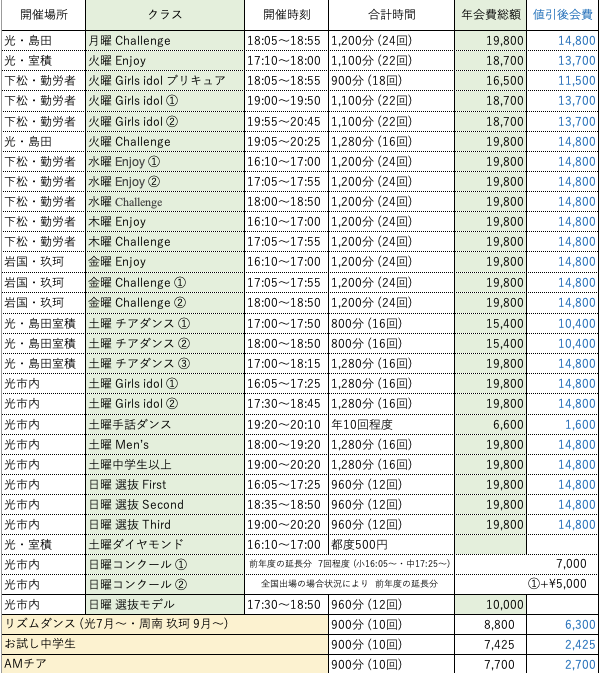Click the 19:05~20:25 time cell
The width and height of the screenshot is (599, 673).
click(x=286, y=142)
